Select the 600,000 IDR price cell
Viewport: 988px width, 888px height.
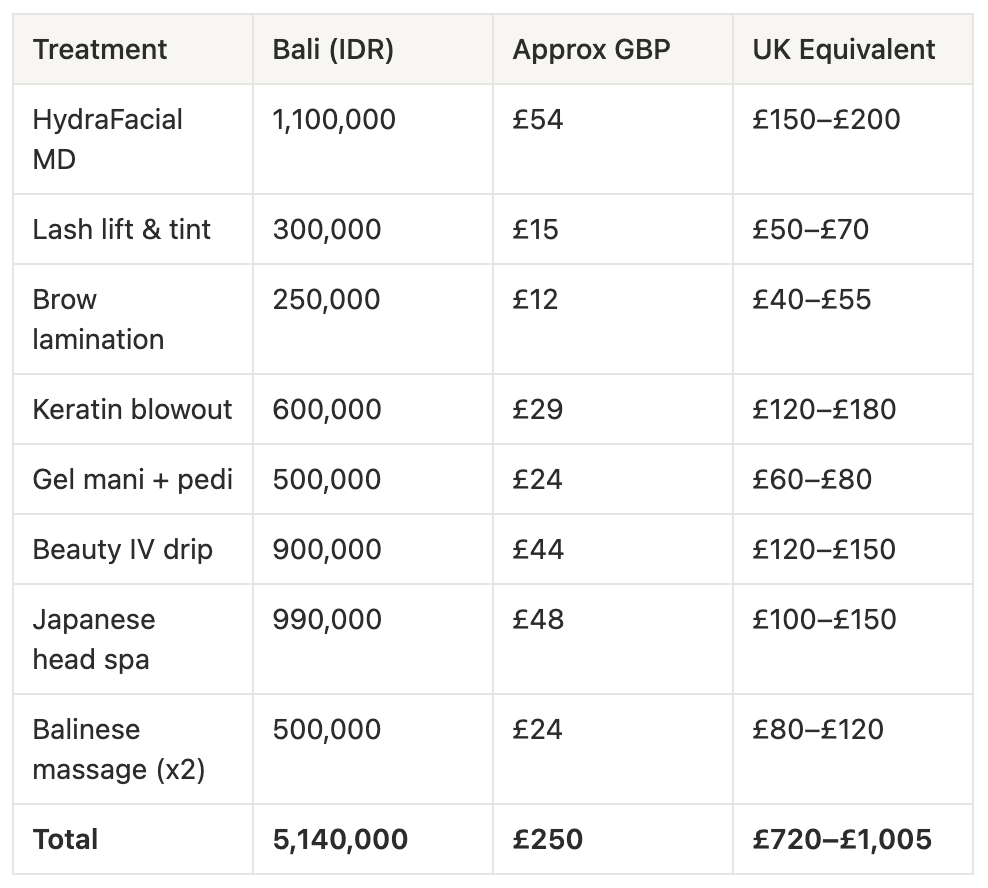pyautogui.click(x=373, y=409)
